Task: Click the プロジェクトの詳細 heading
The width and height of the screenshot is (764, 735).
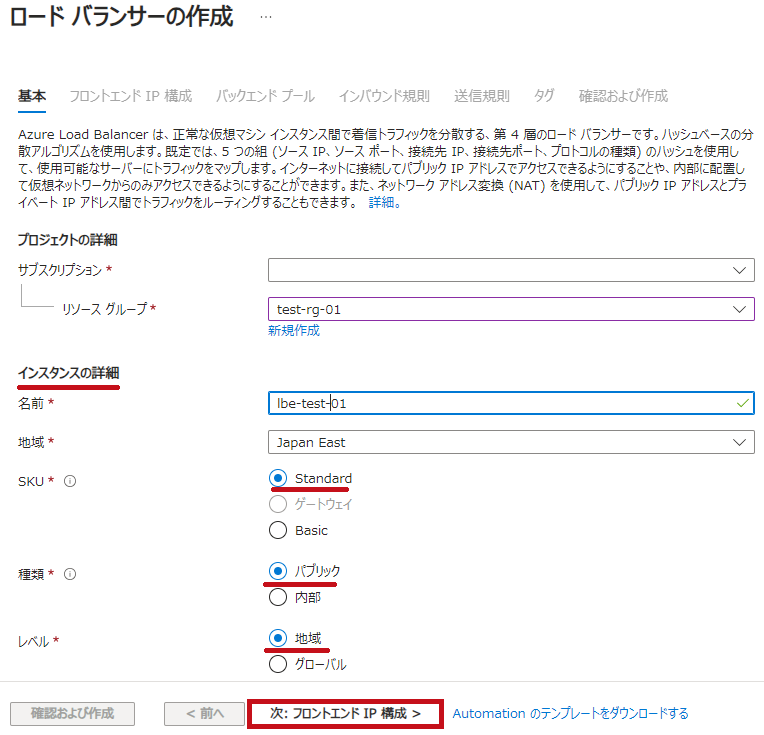Action: click(x=68, y=240)
